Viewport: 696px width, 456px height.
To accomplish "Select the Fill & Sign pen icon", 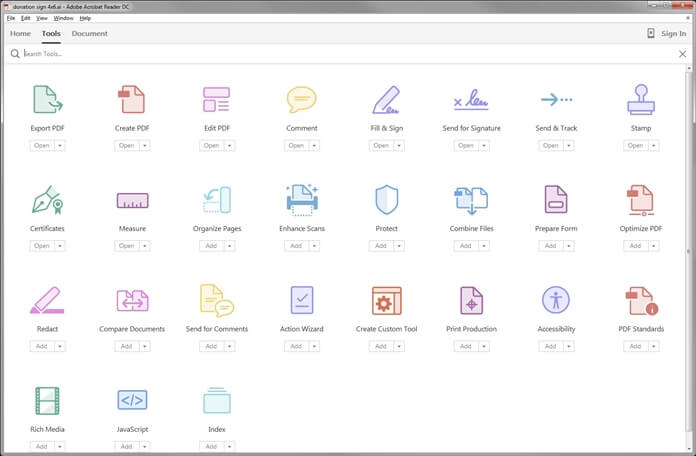I will 386,100.
